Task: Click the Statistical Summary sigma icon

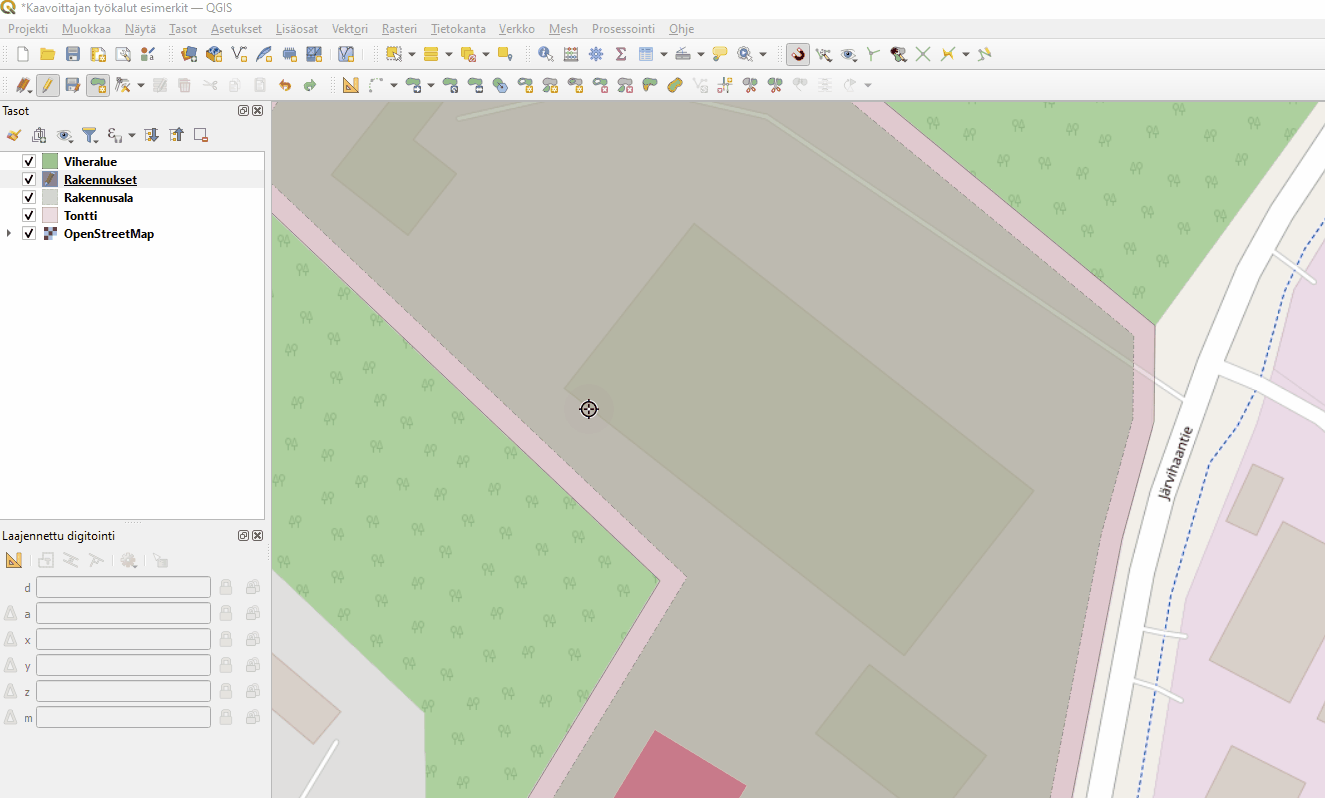Action: click(x=620, y=54)
